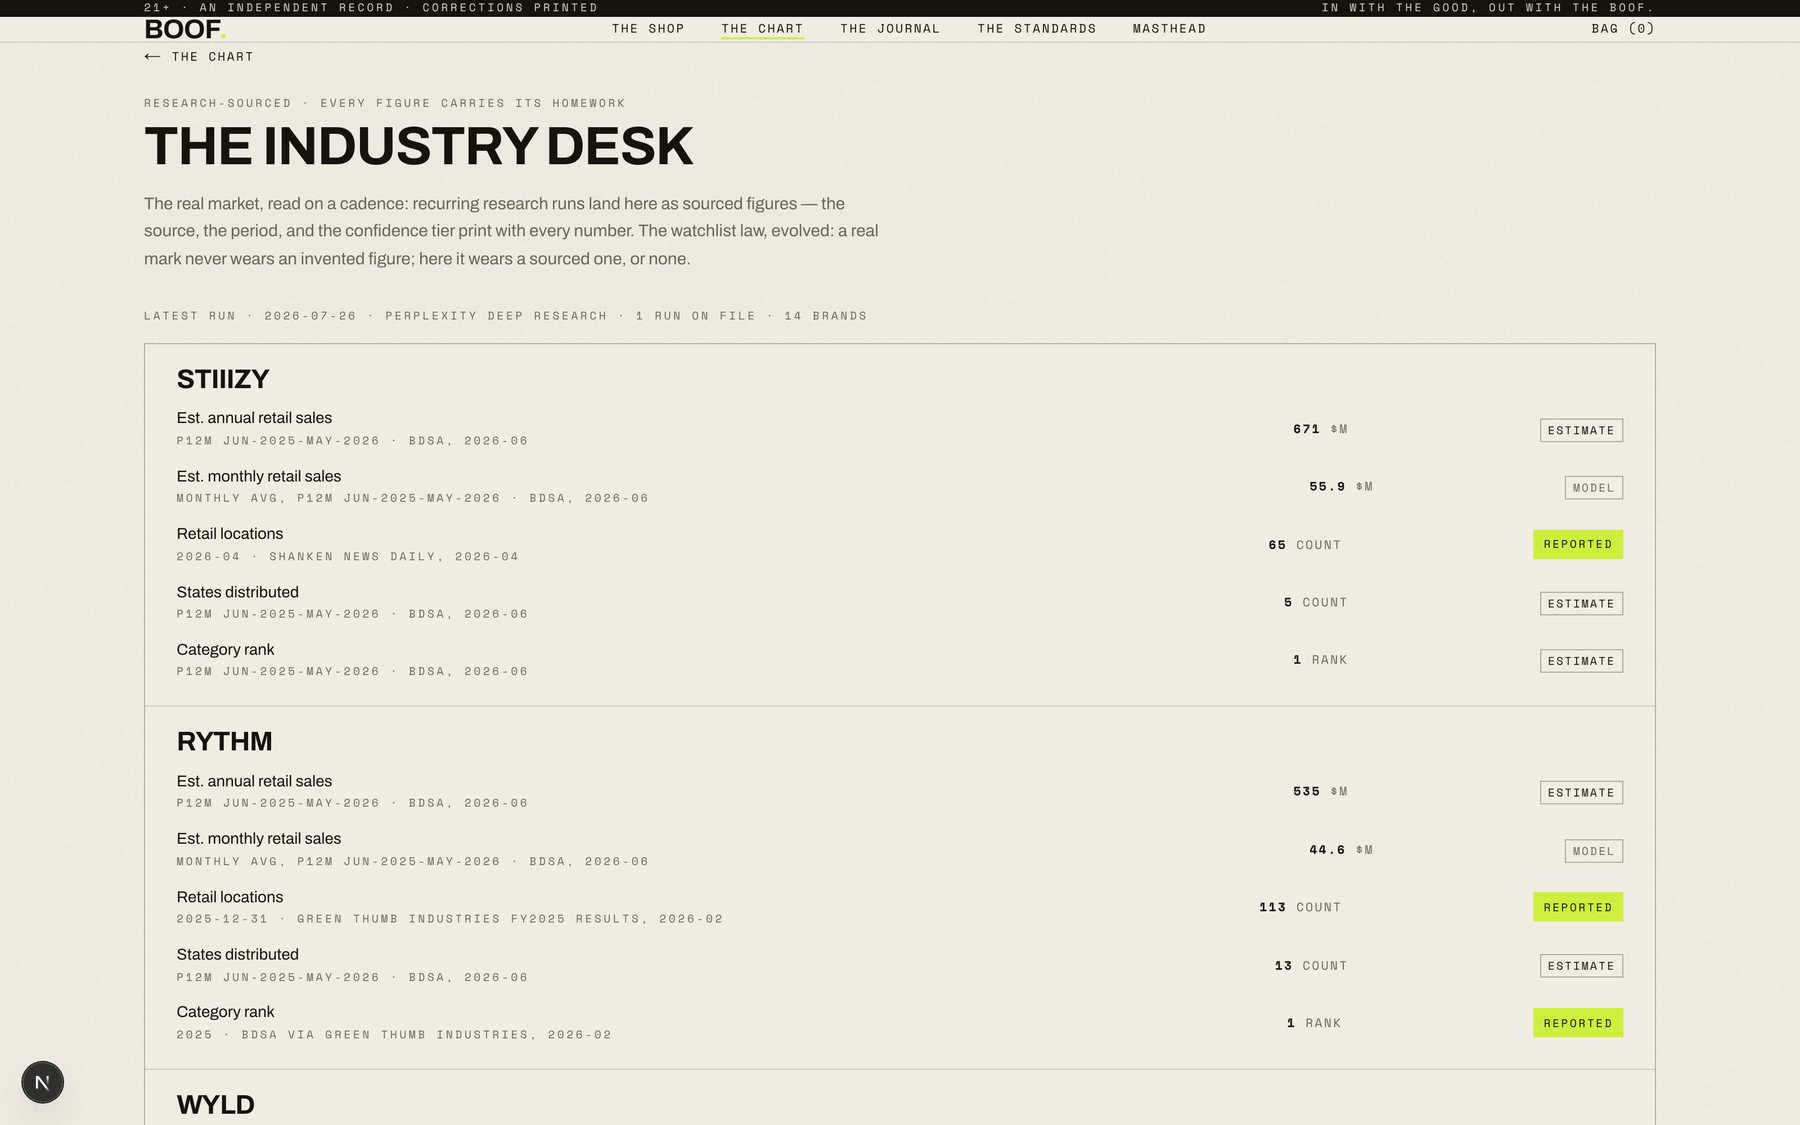
Task: Click THE INDUSTRY DESK page title
Action: point(418,146)
